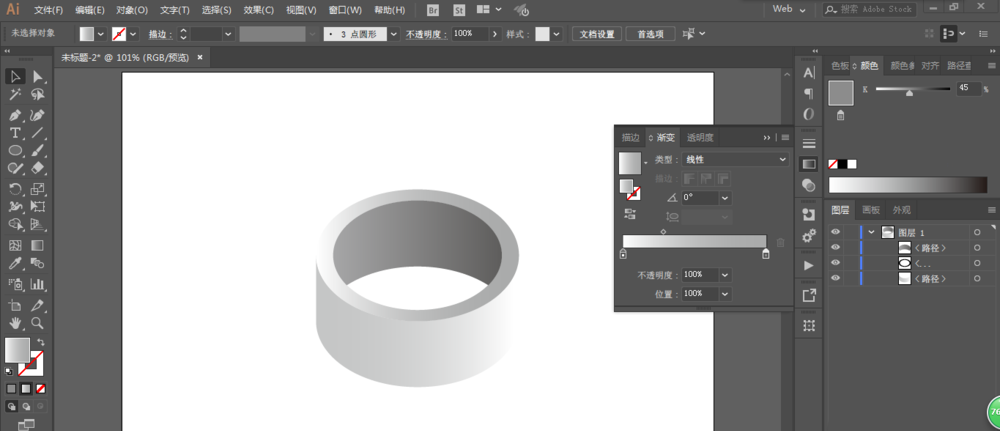Toggle visibility of first 路径 sublayer

pyautogui.click(x=836, y=248)
